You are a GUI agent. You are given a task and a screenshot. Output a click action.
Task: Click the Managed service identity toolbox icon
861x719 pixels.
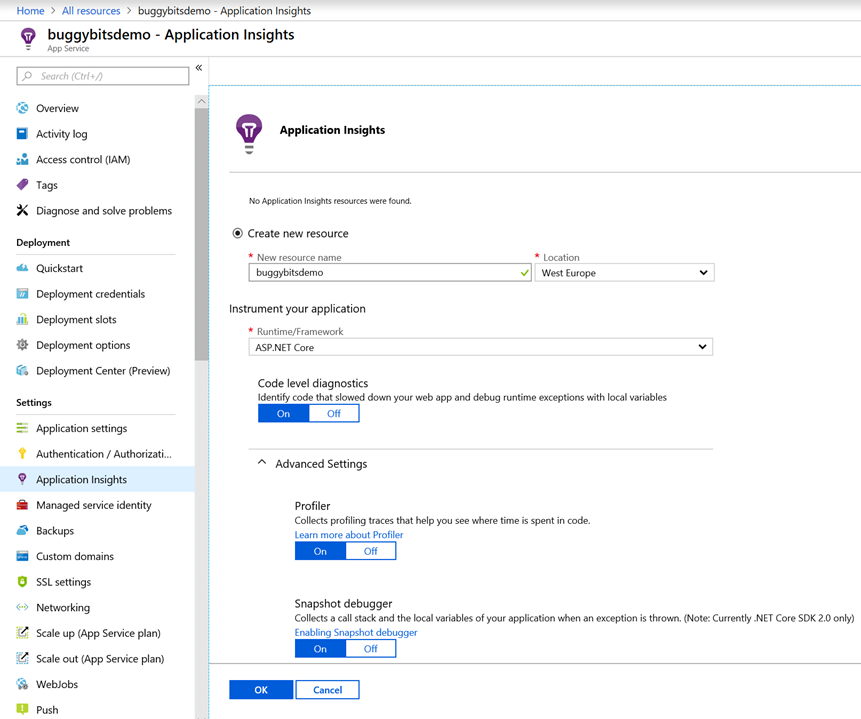[x=22, y=505]
